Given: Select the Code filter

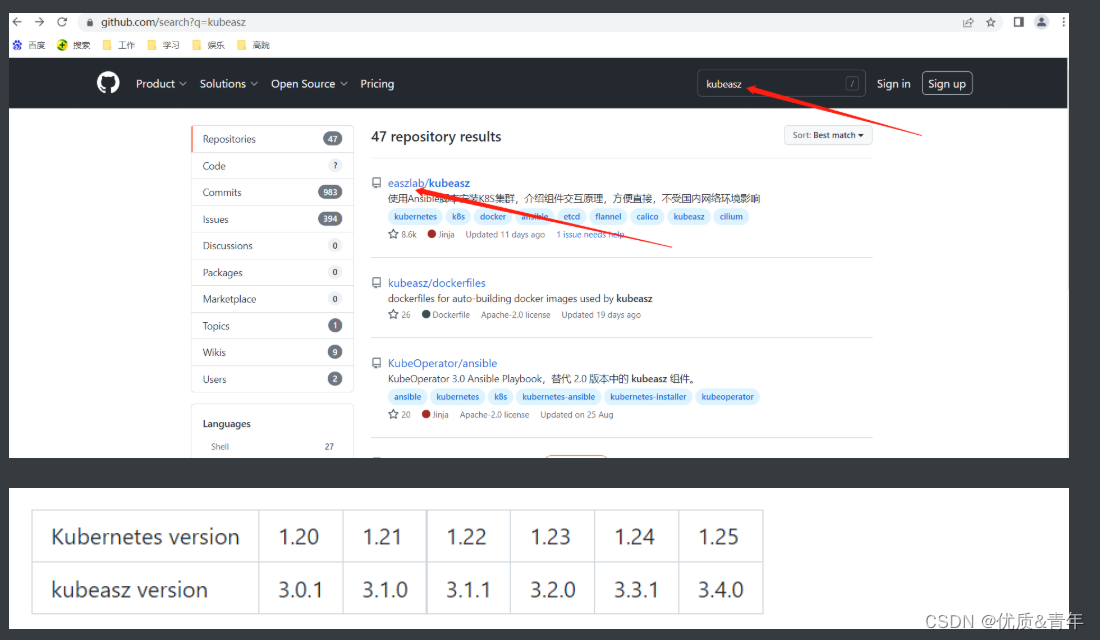Looking at the screenshot, I should [272, 166].
